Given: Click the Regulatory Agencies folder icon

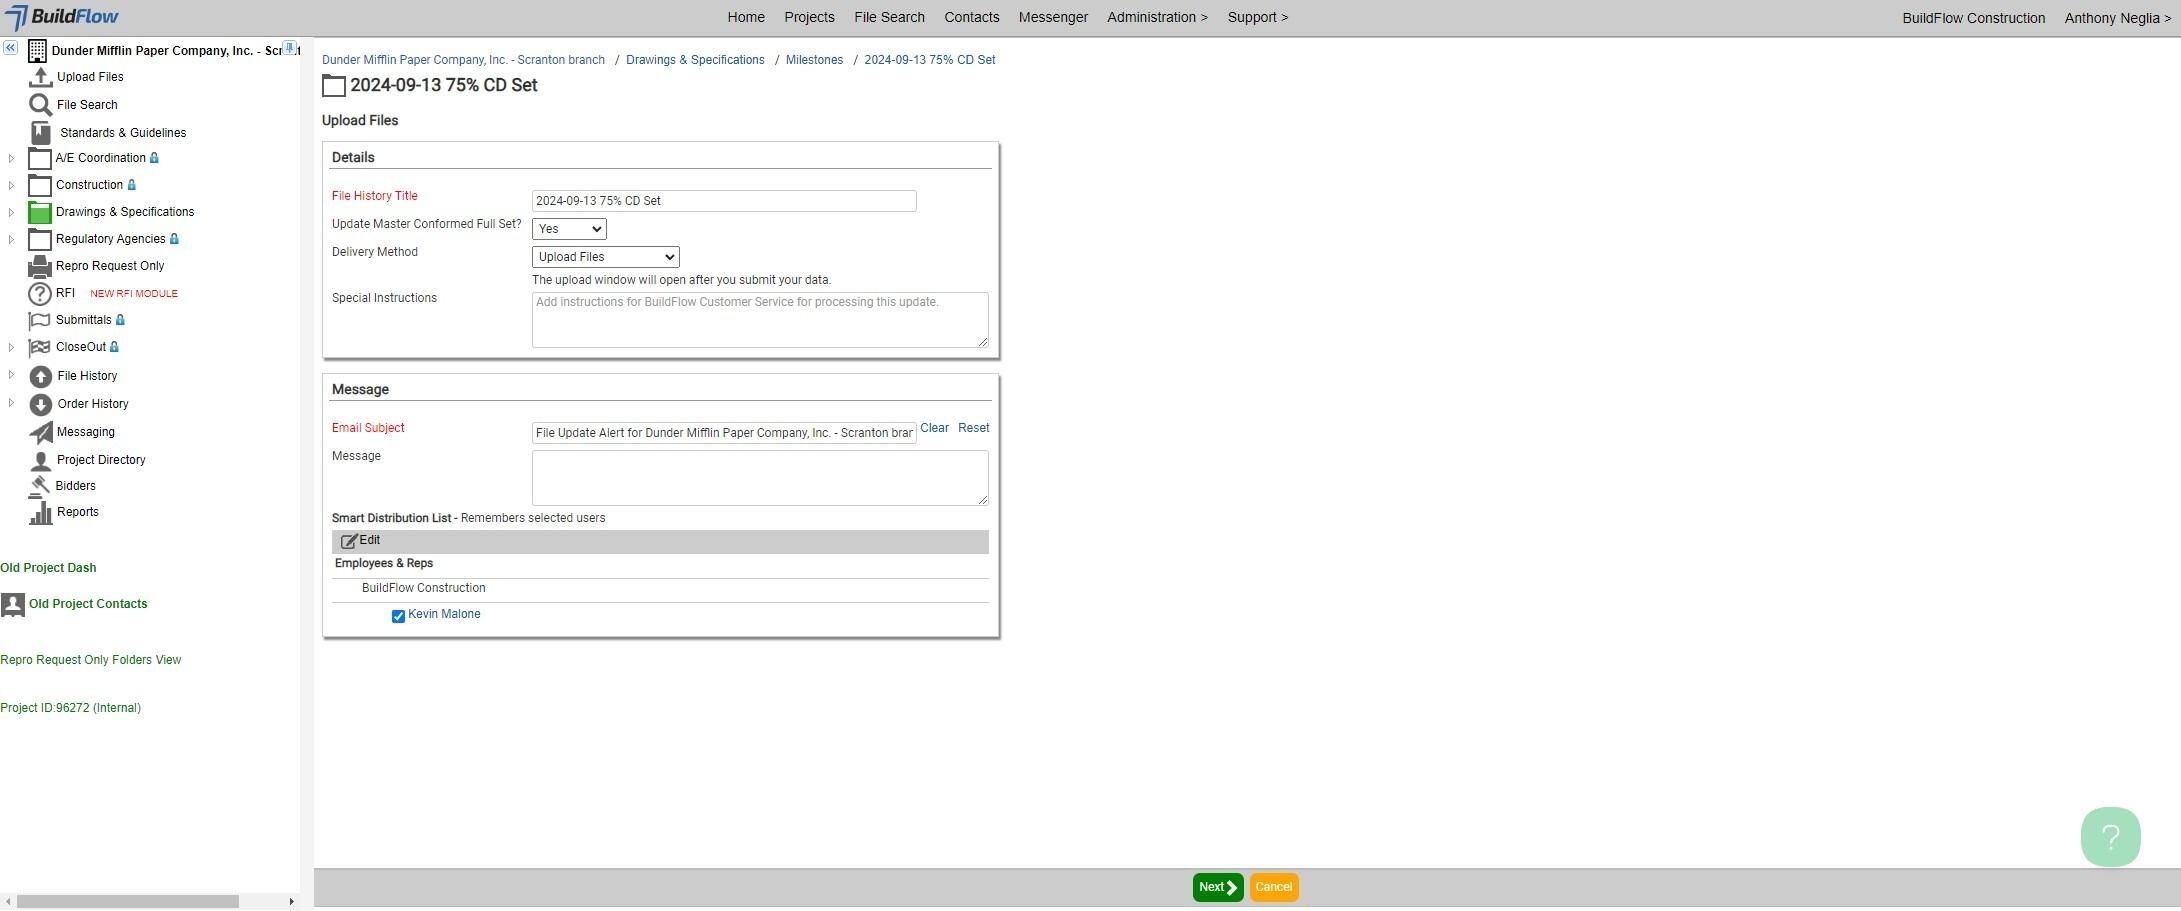Looking at the screenshot, I should (40, 240).
